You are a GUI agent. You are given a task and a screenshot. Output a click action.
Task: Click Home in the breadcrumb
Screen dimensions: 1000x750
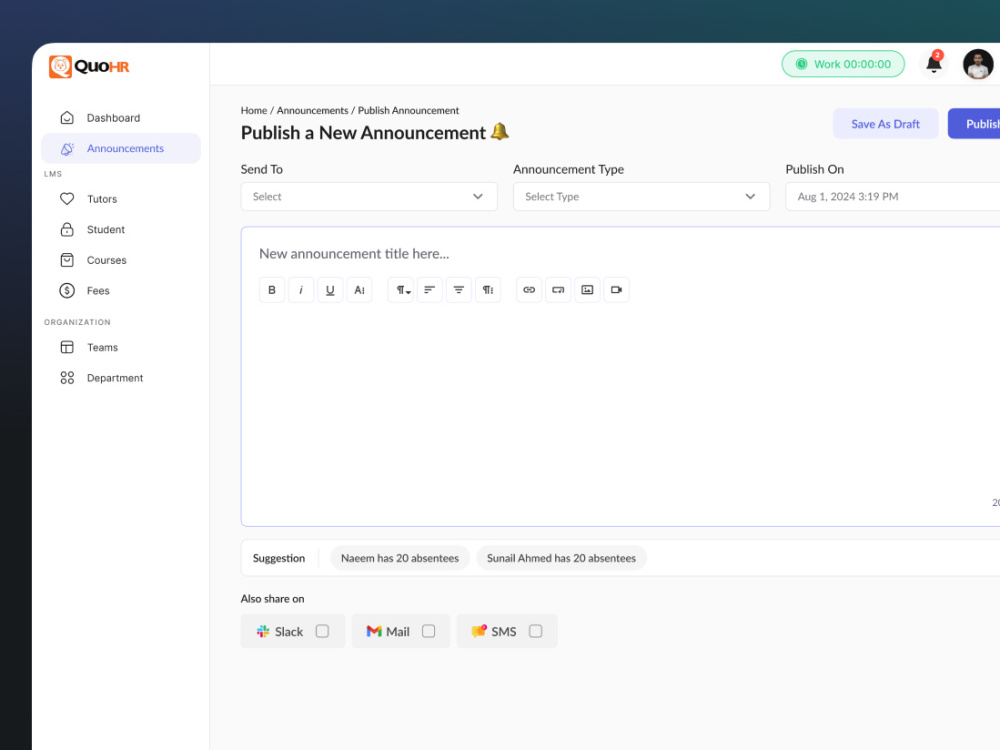click(x=254, y=110)
